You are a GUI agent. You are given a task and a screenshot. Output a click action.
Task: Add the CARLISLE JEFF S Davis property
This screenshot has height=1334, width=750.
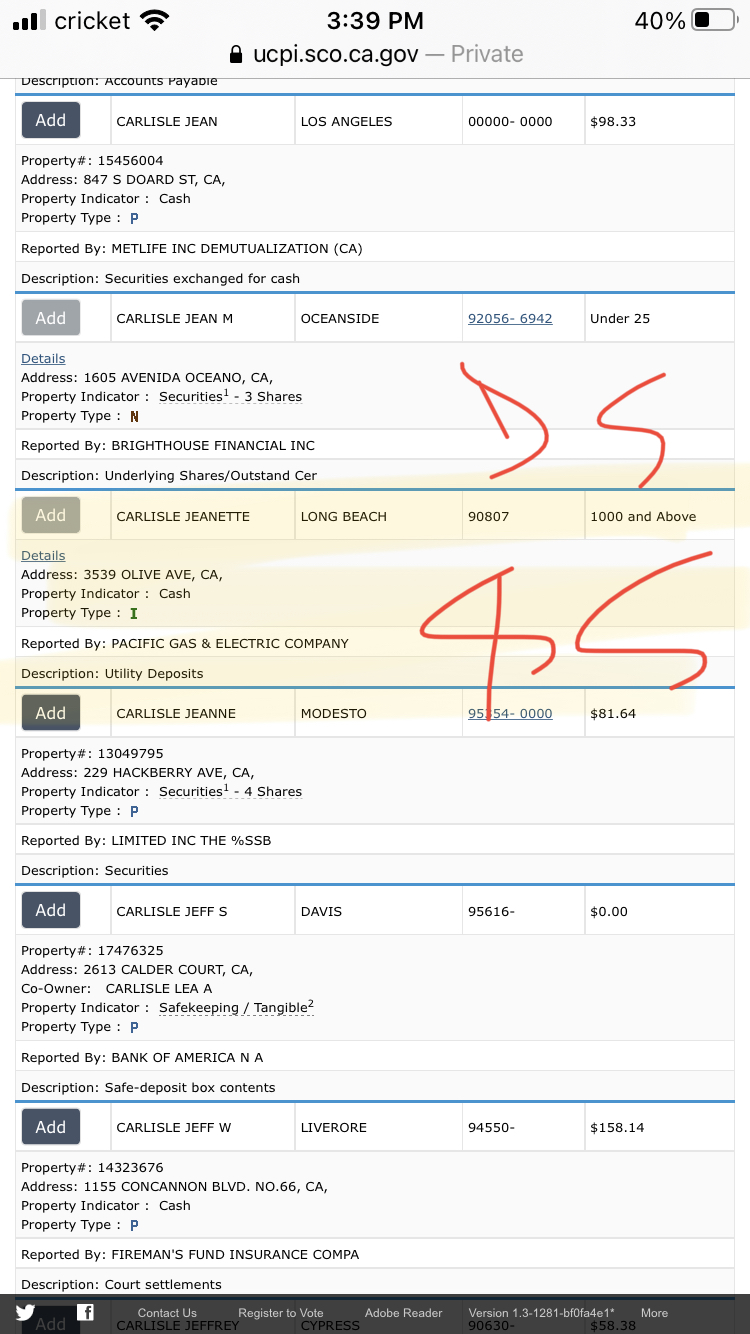(x=51, y=910)
